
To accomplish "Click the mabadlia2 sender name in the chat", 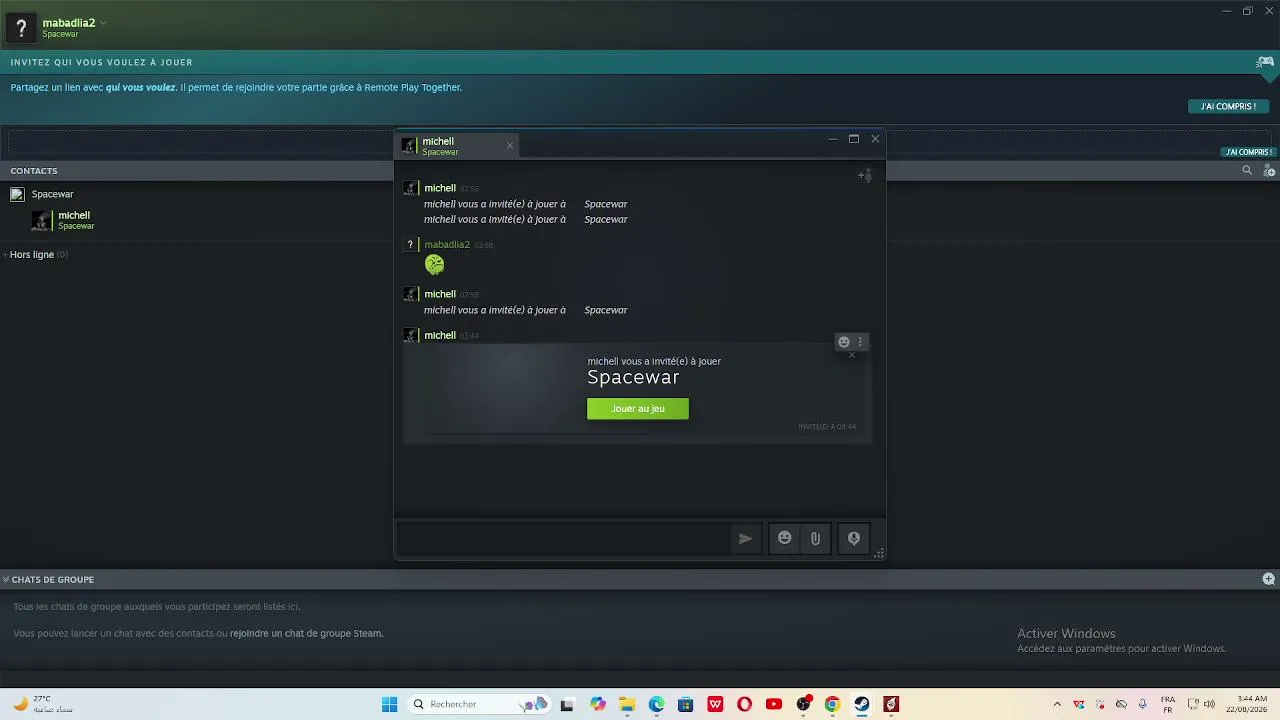I will pyautogui.click(x=447, y=245).
